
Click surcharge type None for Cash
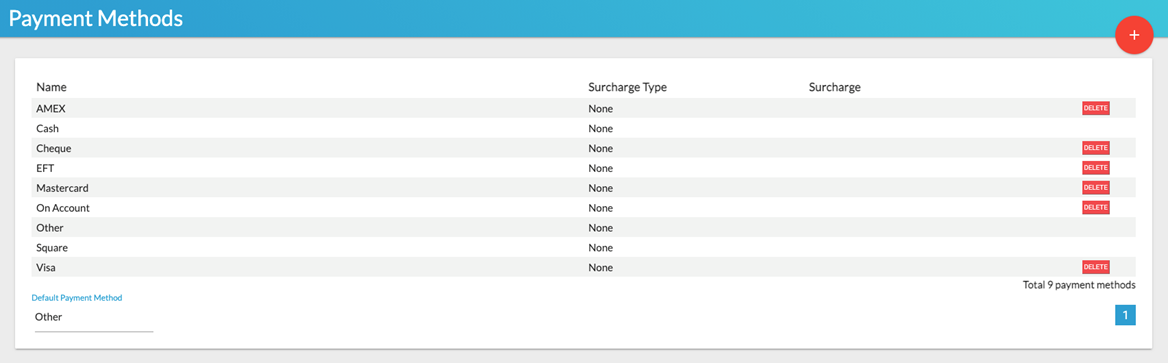[600, 128]
